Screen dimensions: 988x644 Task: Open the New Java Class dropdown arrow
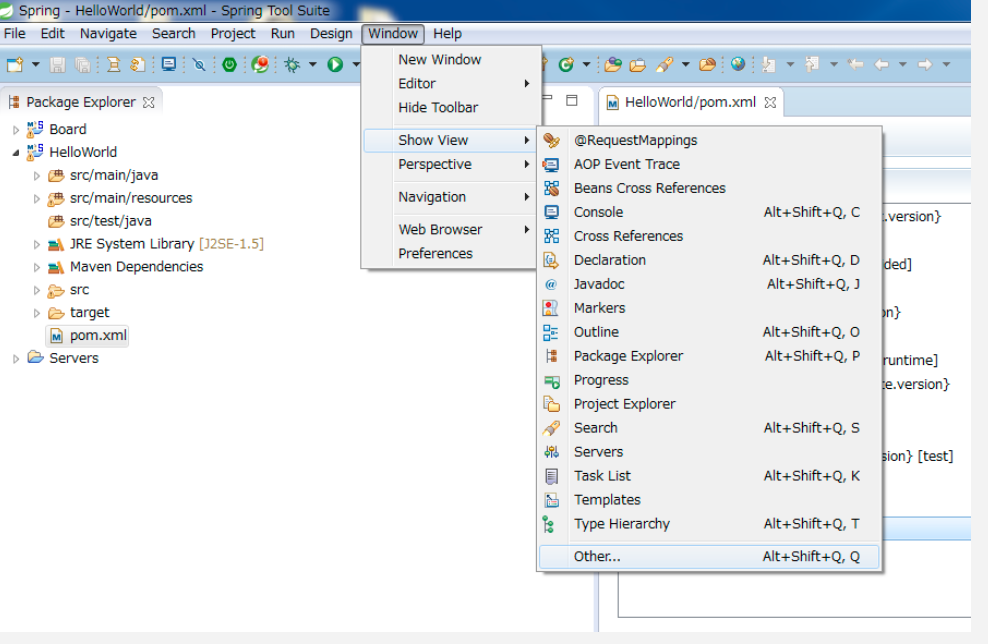point(586,64)
